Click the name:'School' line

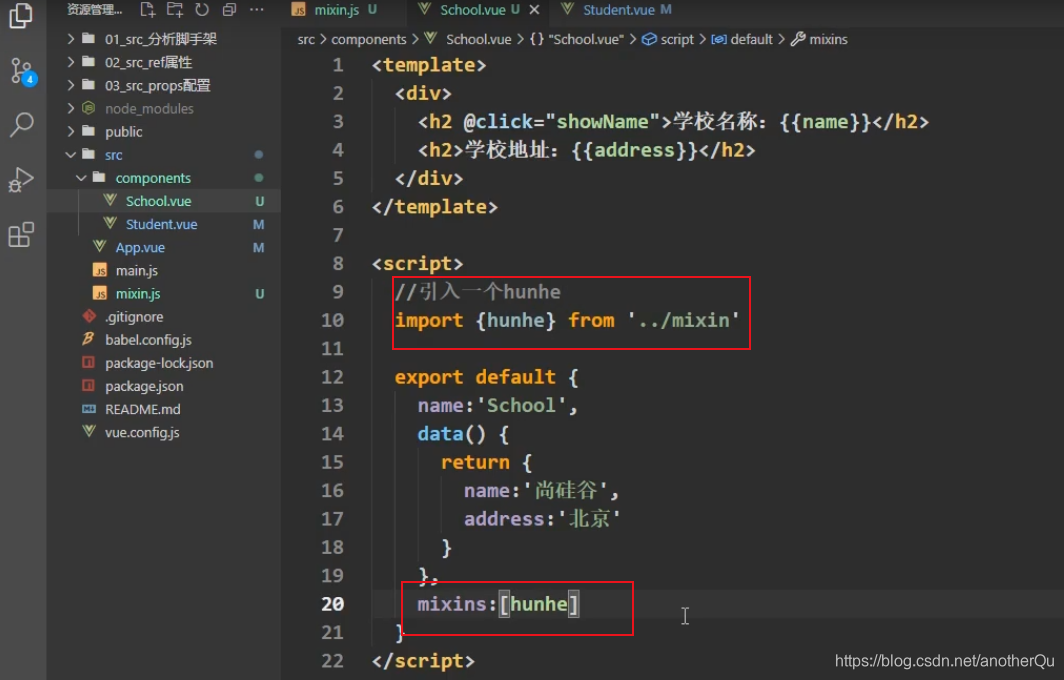coord(497,406)
